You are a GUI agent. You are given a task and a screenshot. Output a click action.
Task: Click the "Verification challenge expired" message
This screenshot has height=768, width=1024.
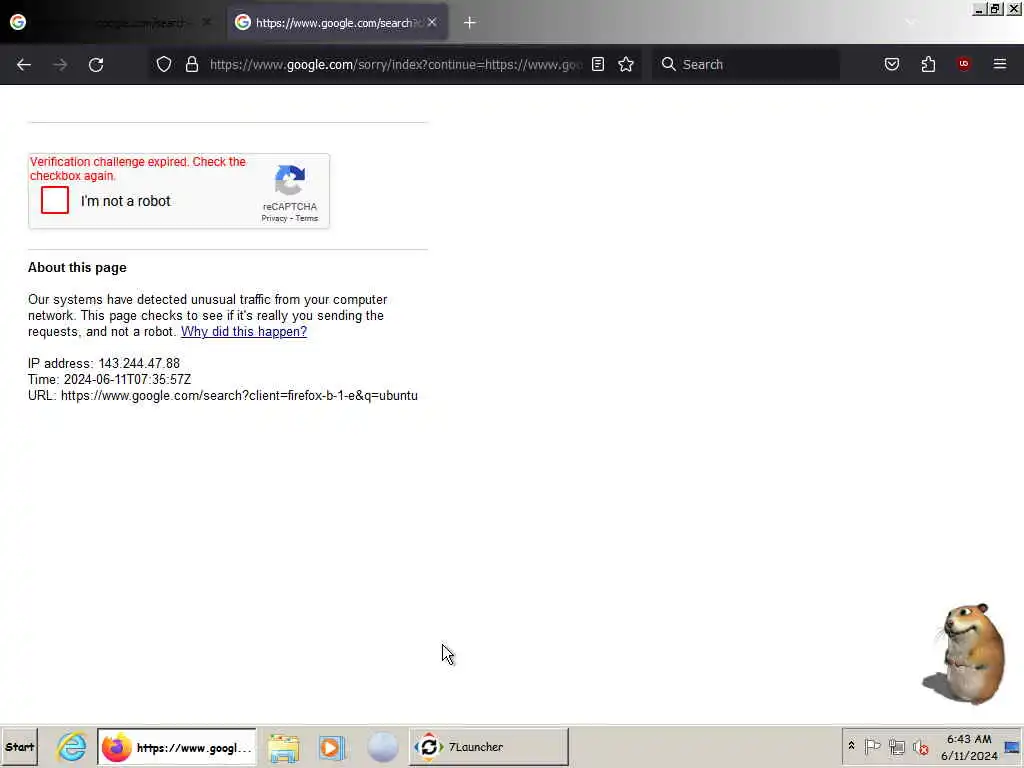click(138, 168)
